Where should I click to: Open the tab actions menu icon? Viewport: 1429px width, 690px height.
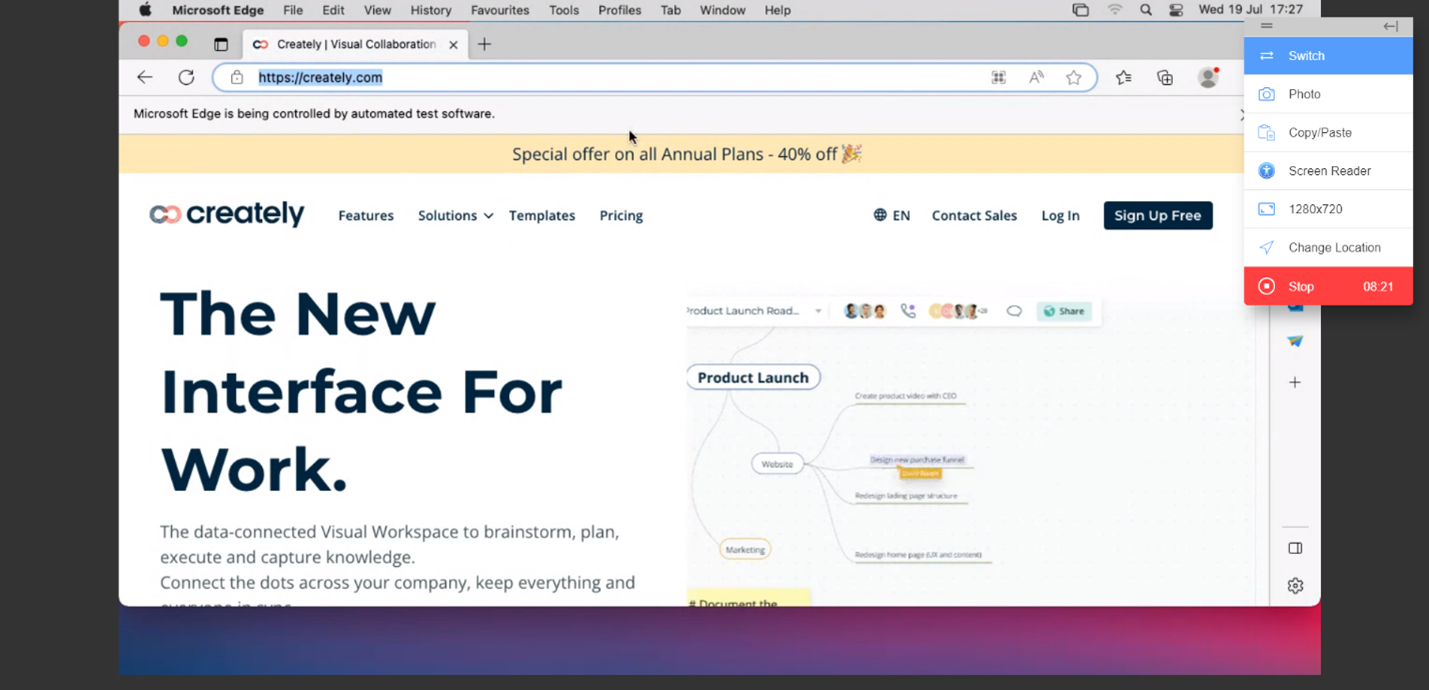click(x=221, y=44)
